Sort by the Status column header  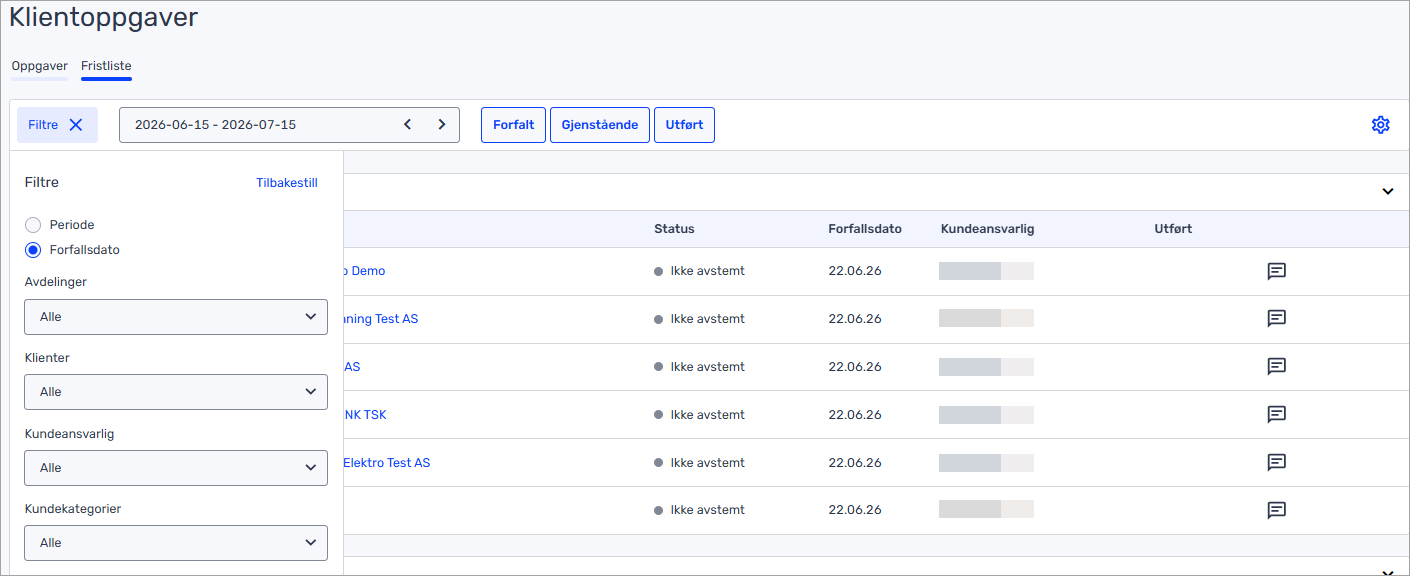tap(674, 229)
